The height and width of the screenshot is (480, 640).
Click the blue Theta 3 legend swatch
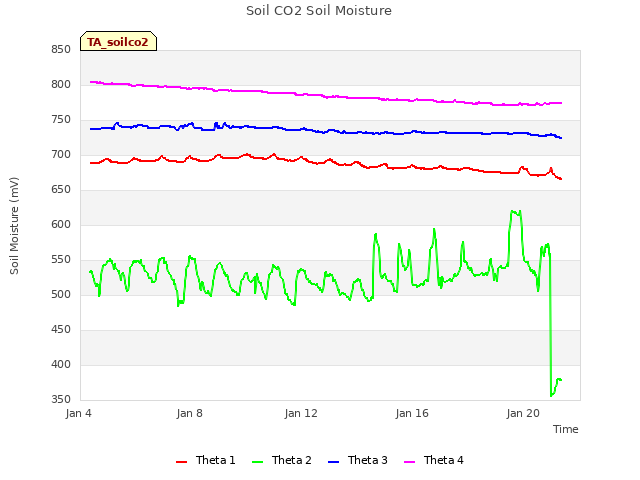pos(333,462)
